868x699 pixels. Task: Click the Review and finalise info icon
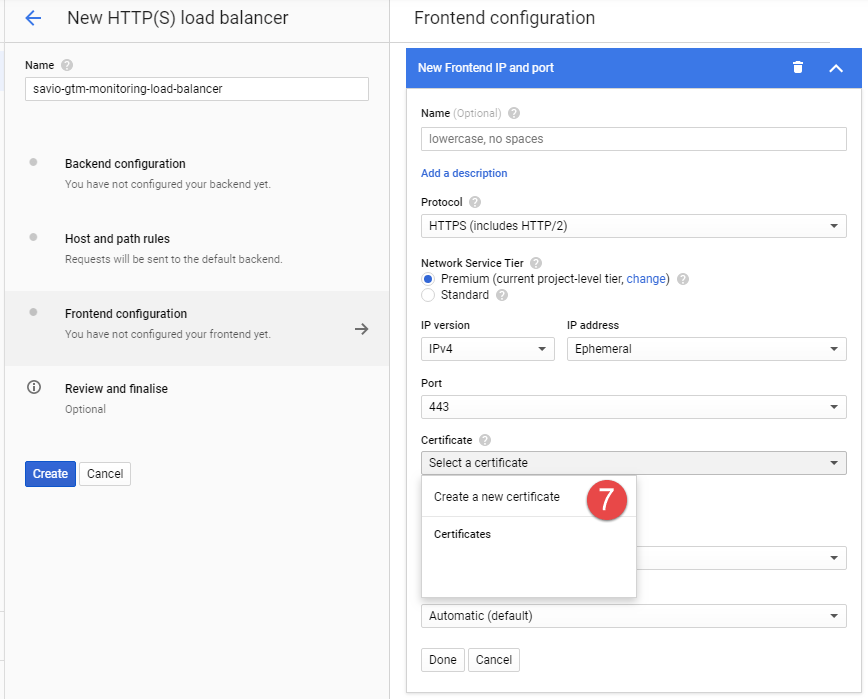(34, 388)
